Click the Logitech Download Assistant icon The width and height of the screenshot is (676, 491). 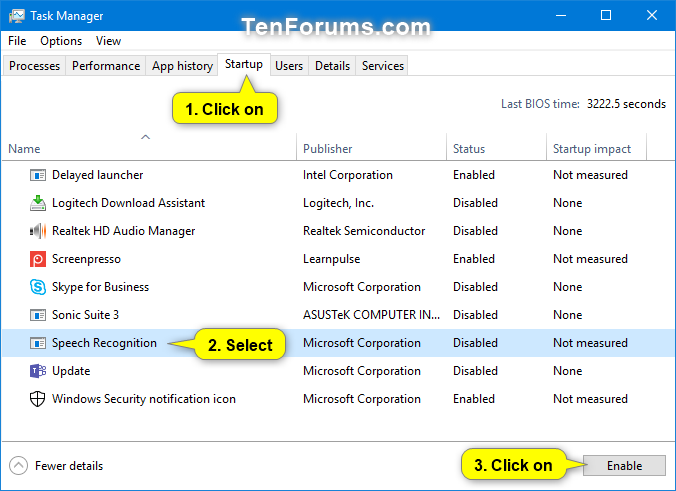pos(38,203)
